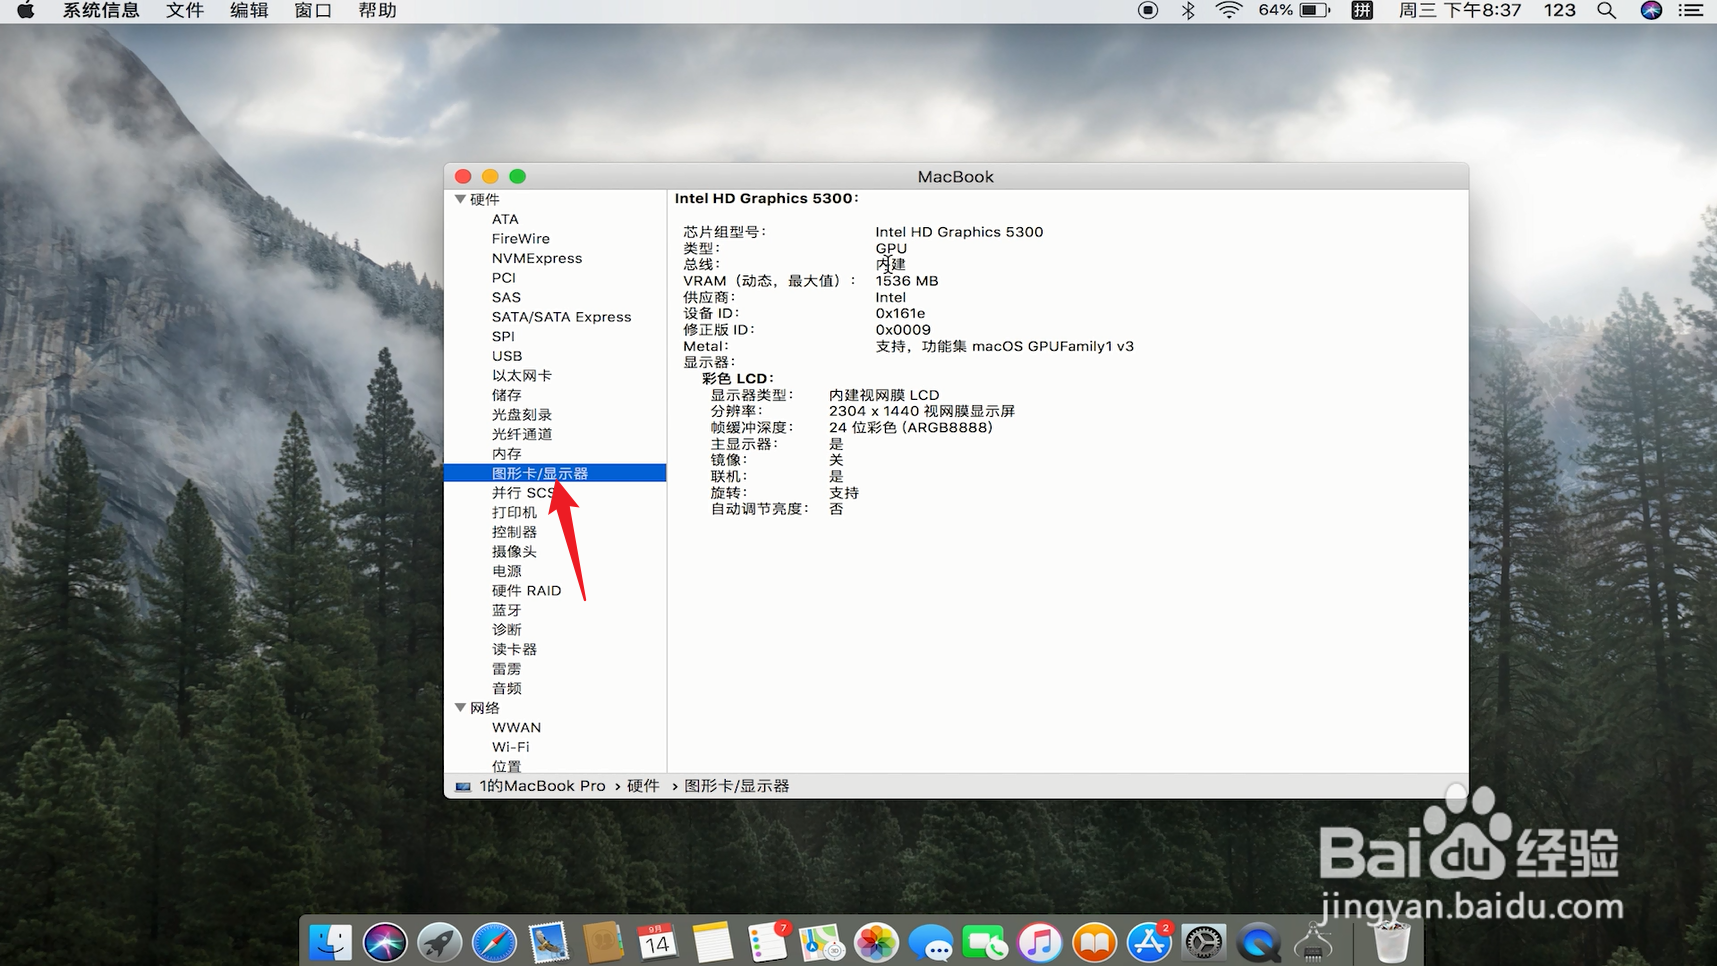Collapse the 硬件 disclosure triangle
The image size is (1717, 966).
click(460, 199)
